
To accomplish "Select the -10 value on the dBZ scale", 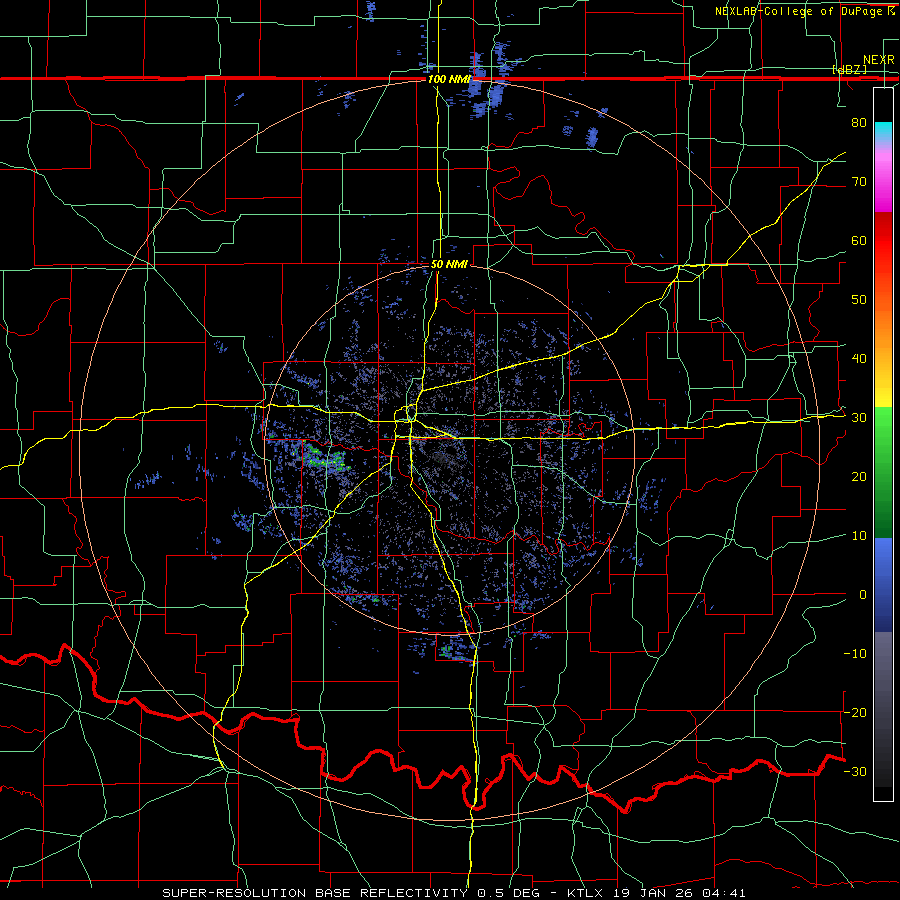I will point(855,654).
